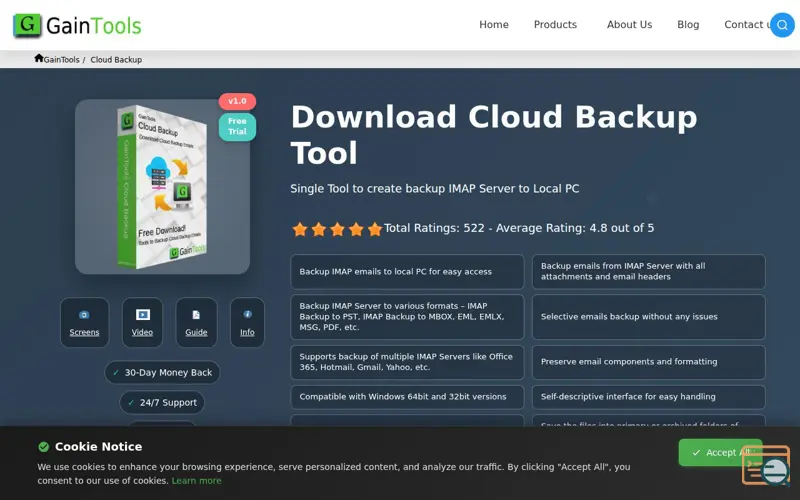Click 'Backup IMAP emails to local PC' feature
Image resolution: width=800 pixels, height=500 pixels.
tap(407, 272)
